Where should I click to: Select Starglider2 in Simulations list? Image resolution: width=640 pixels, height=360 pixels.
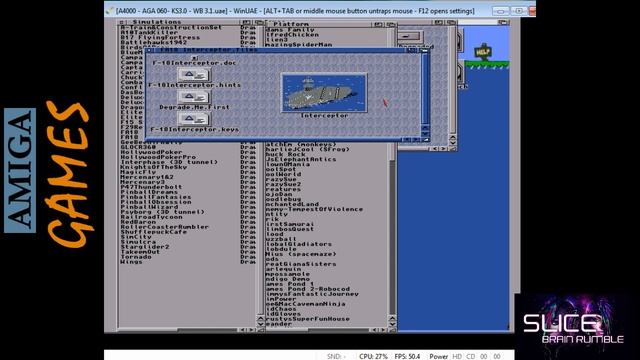point(144,247)
